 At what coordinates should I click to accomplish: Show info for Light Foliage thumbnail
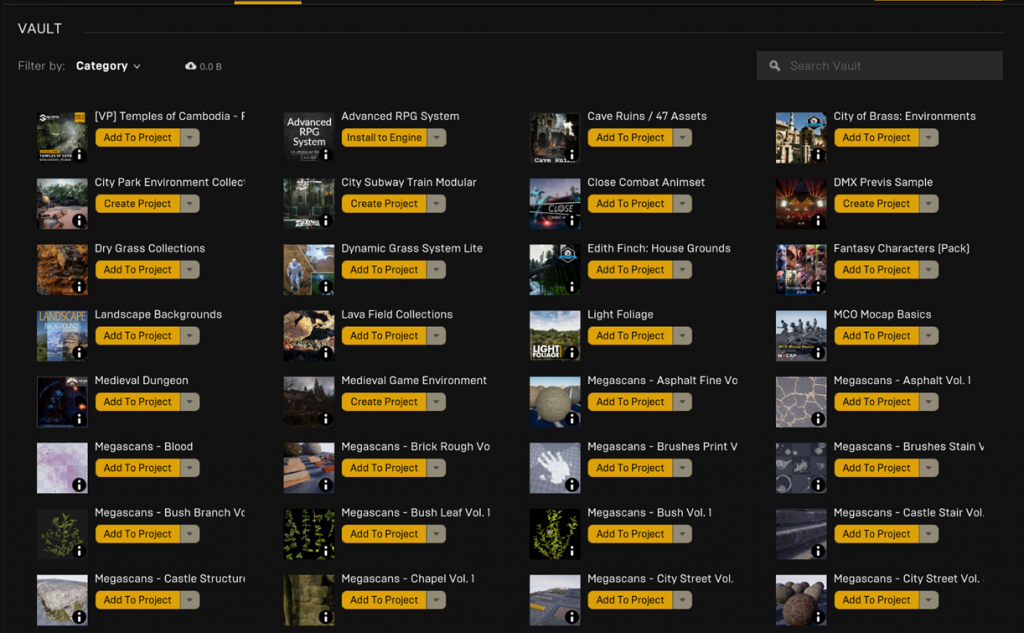(x=571, y=353)
